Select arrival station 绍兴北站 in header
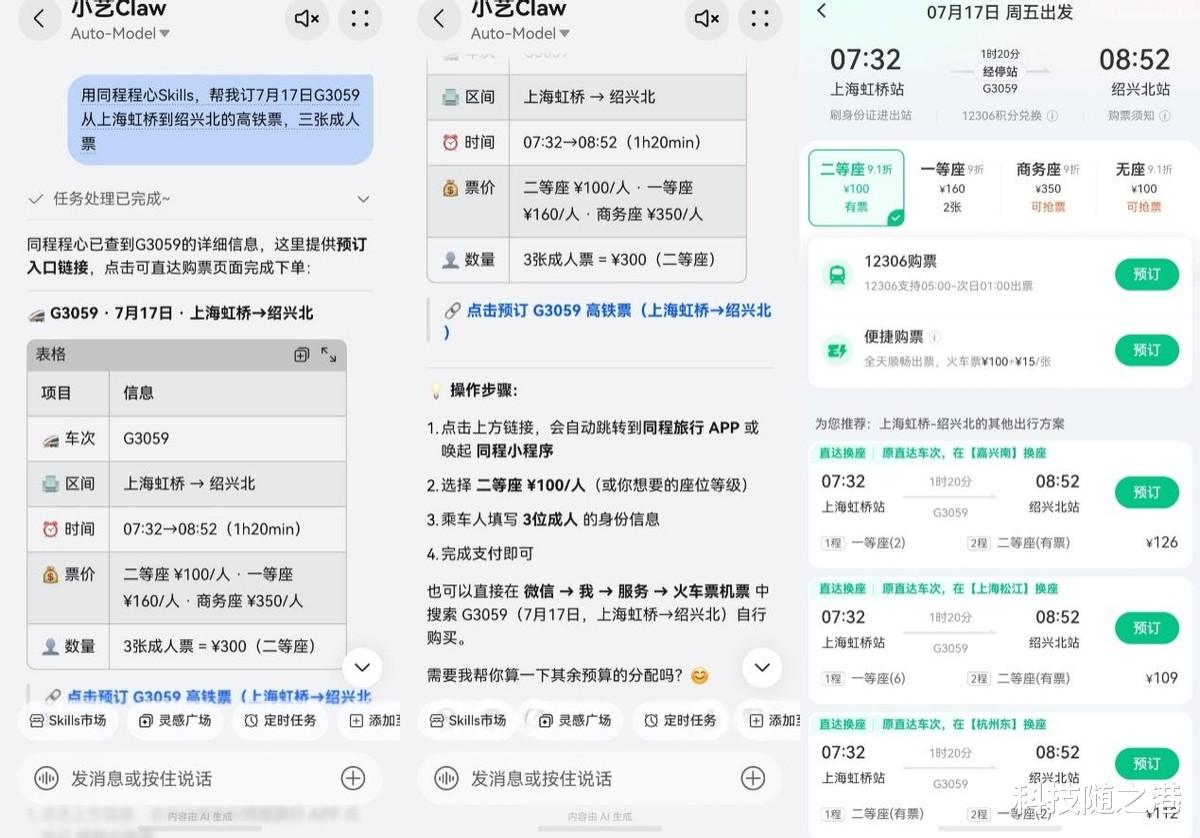The image size is (1200, 838). (x=1140, y=89)
